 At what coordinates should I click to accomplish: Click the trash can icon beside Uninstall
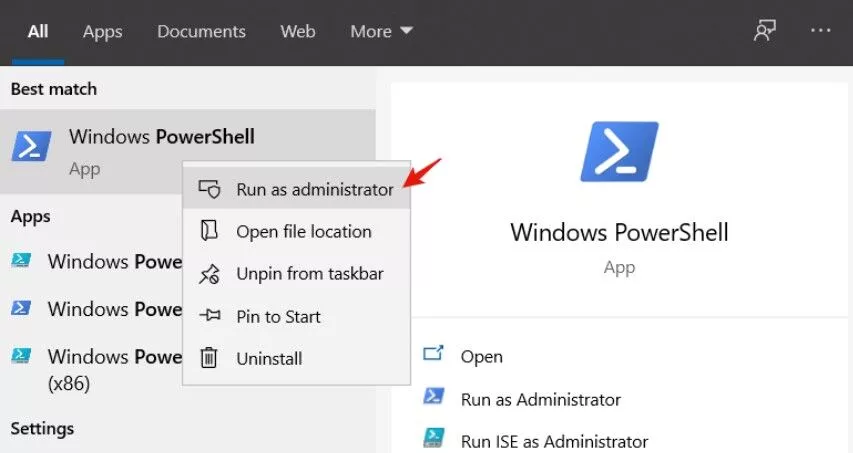coord(209,358)
